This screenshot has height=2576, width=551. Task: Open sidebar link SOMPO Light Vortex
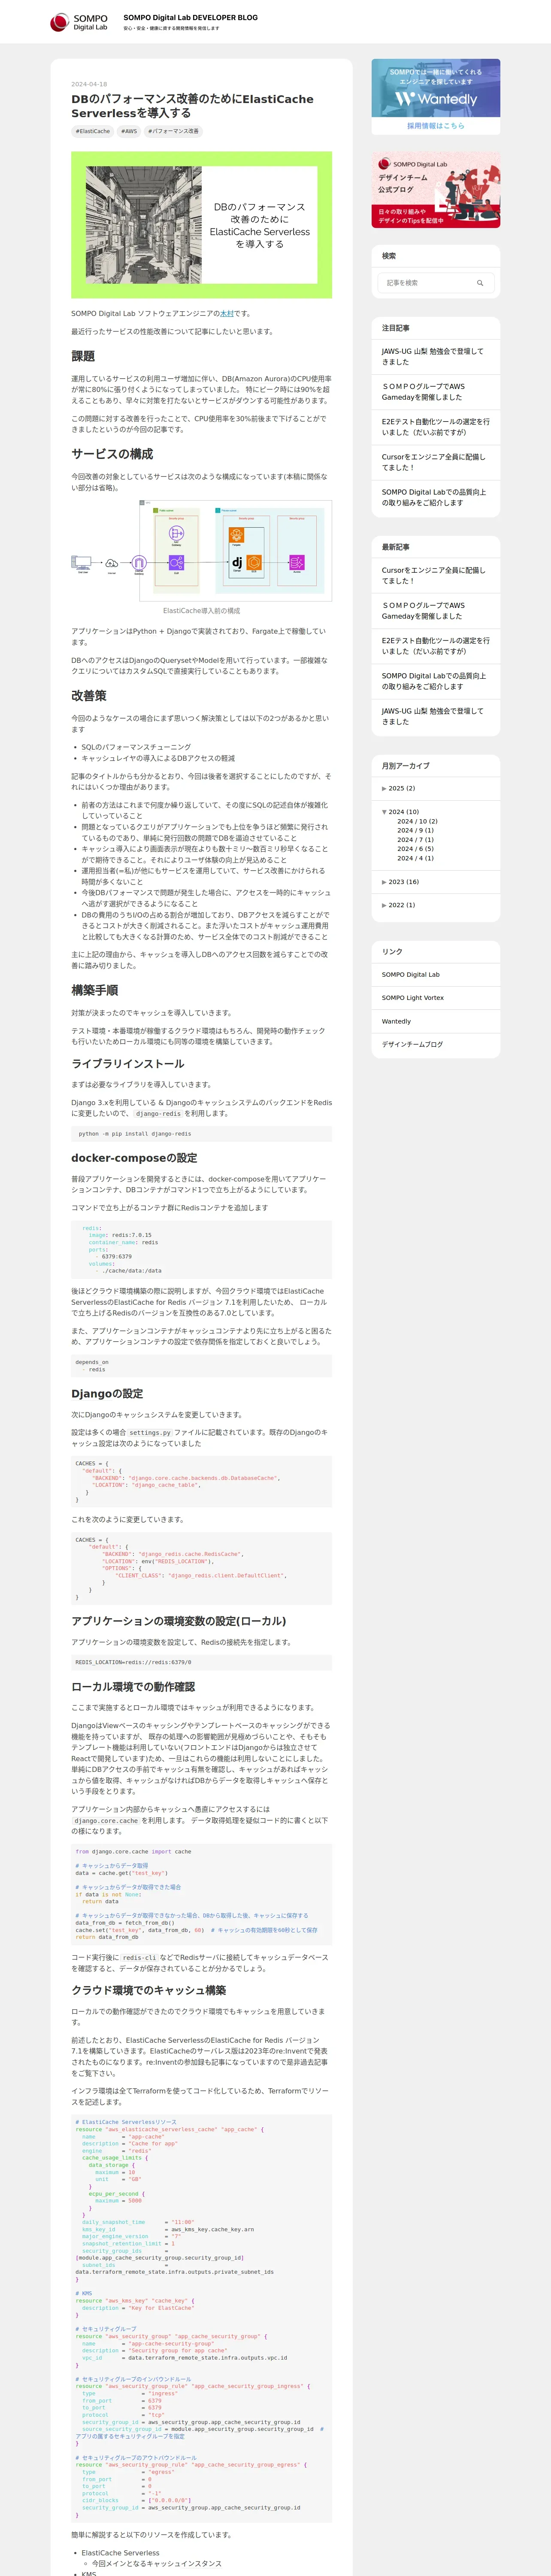point(412,998)
